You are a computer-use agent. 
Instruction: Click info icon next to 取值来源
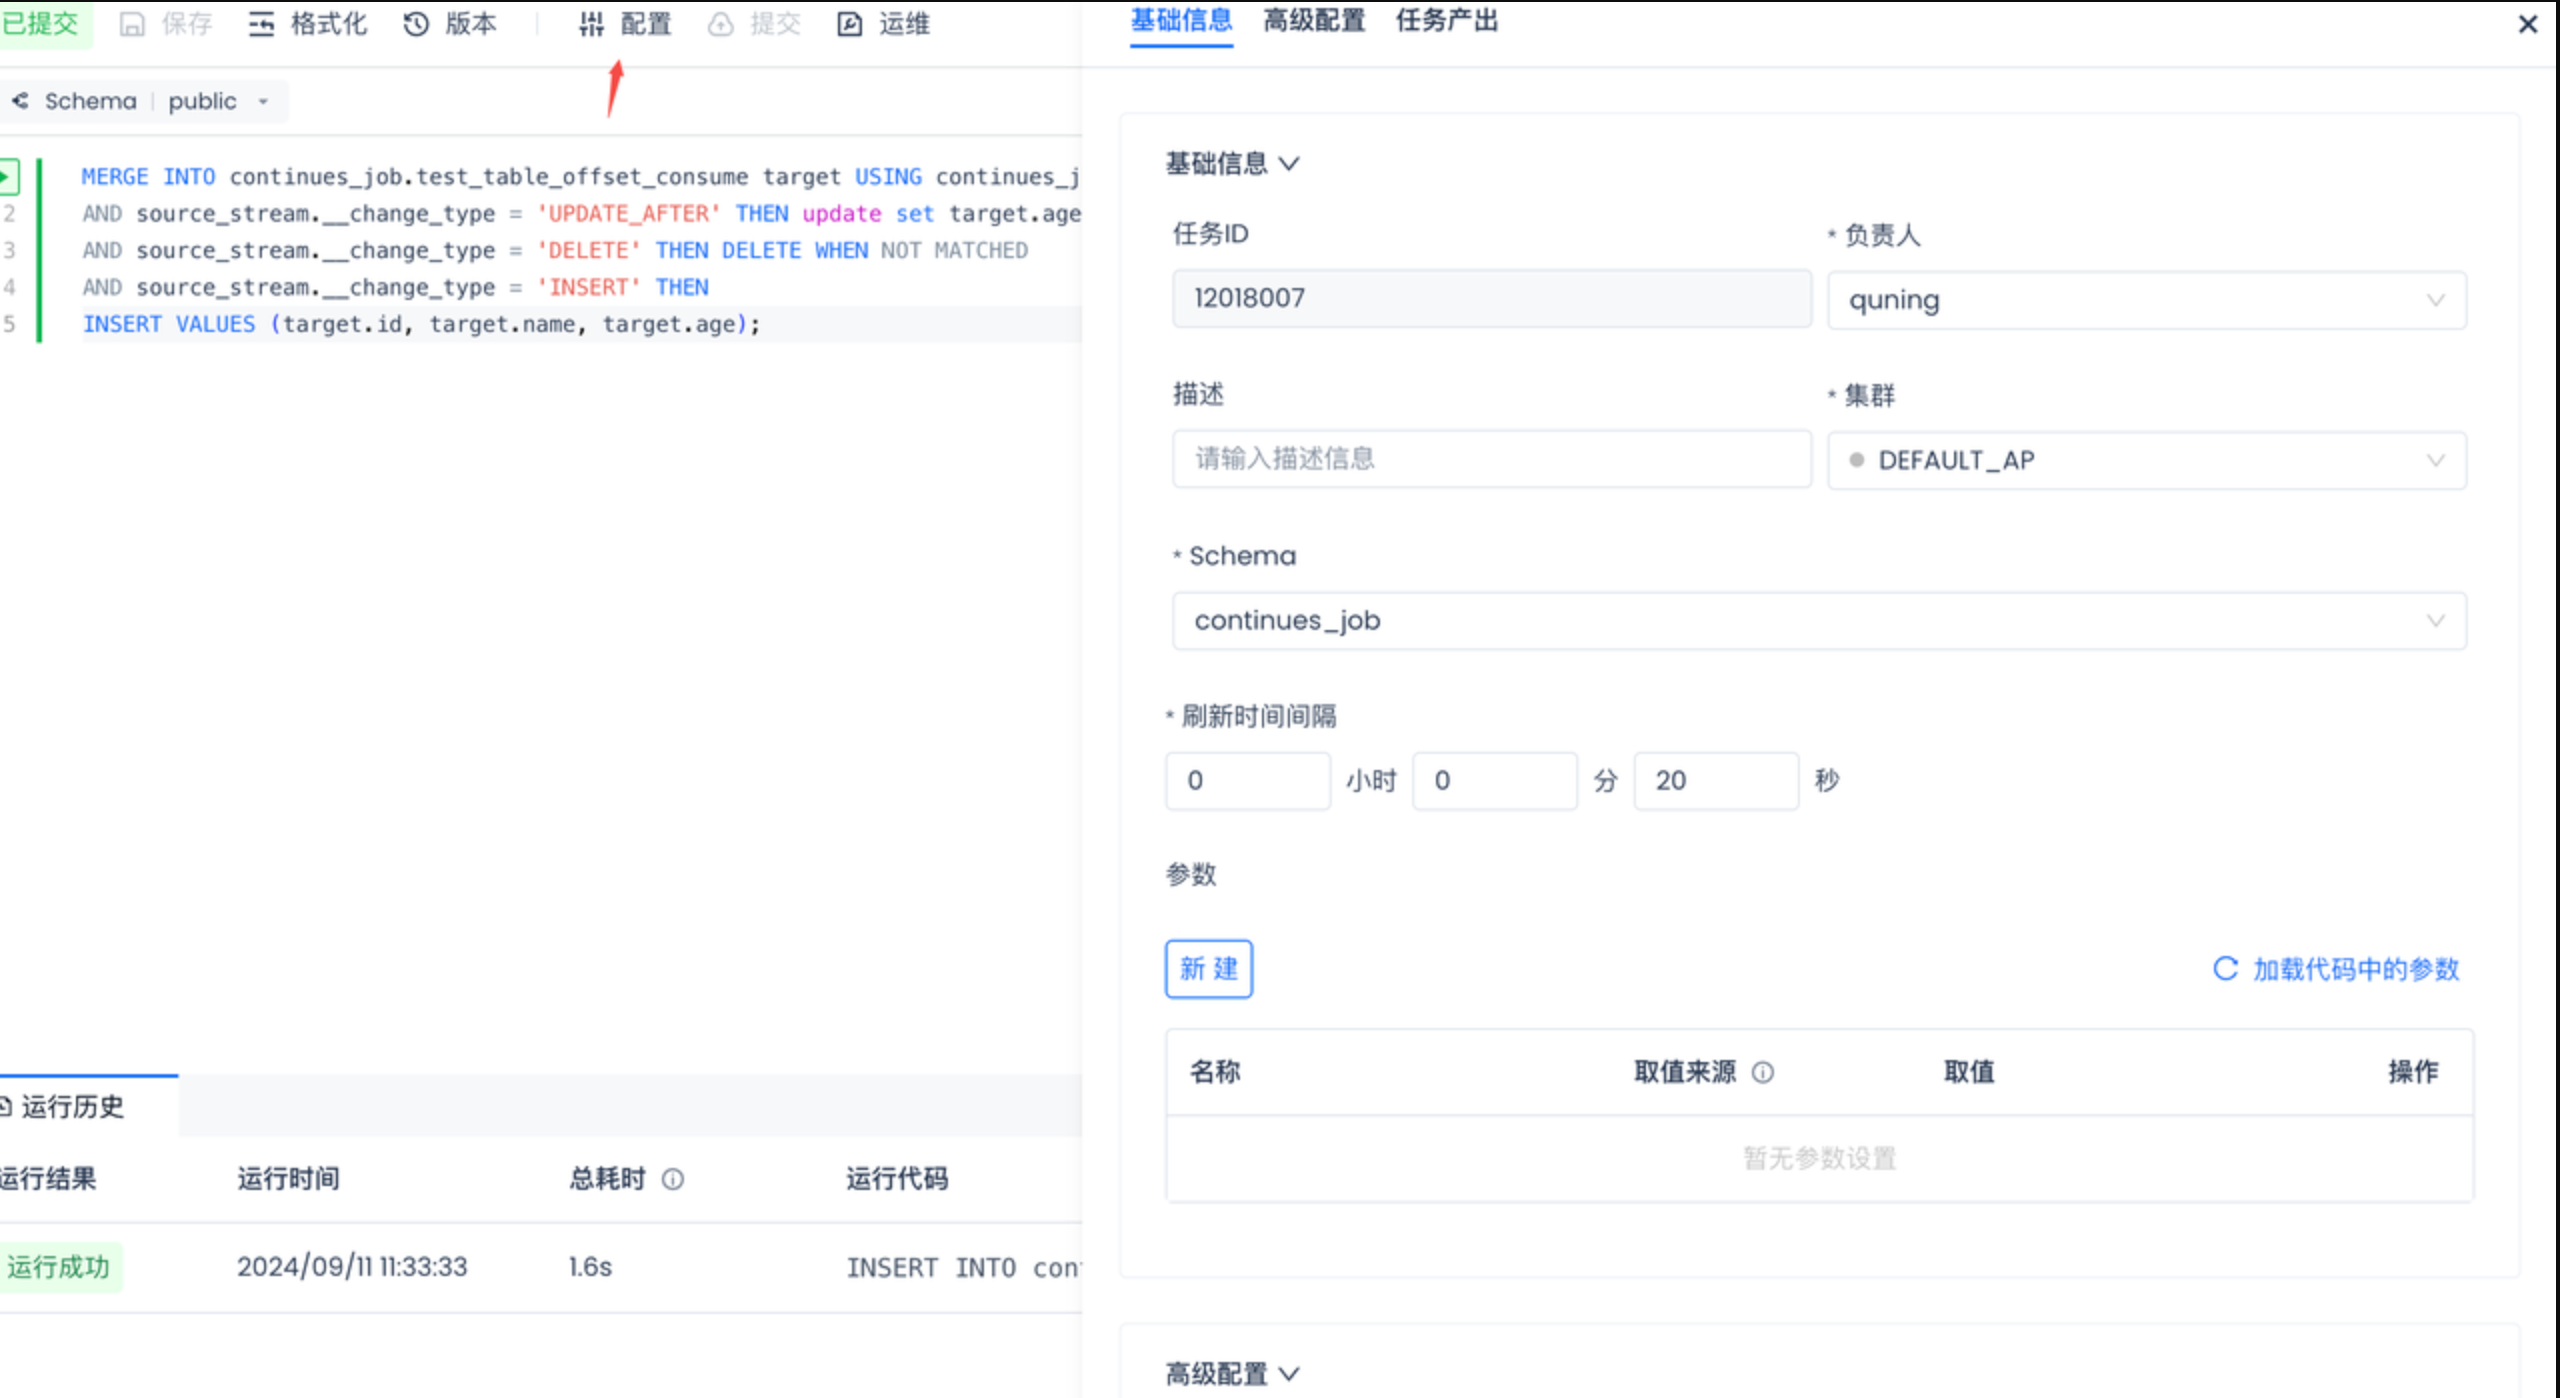click(1763, 1072)
